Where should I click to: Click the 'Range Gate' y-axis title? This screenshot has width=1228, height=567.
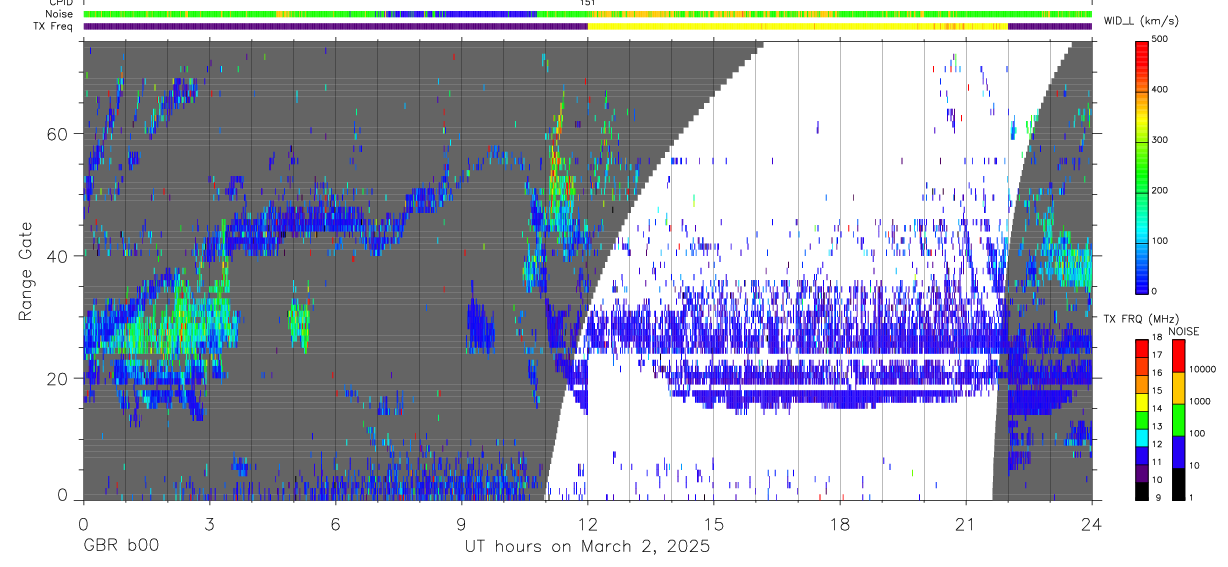pos(26,272)
